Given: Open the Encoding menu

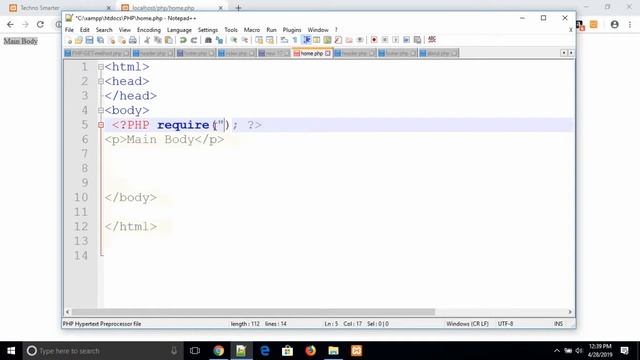Looking at the screenshot, I should [x=149, y=30].
